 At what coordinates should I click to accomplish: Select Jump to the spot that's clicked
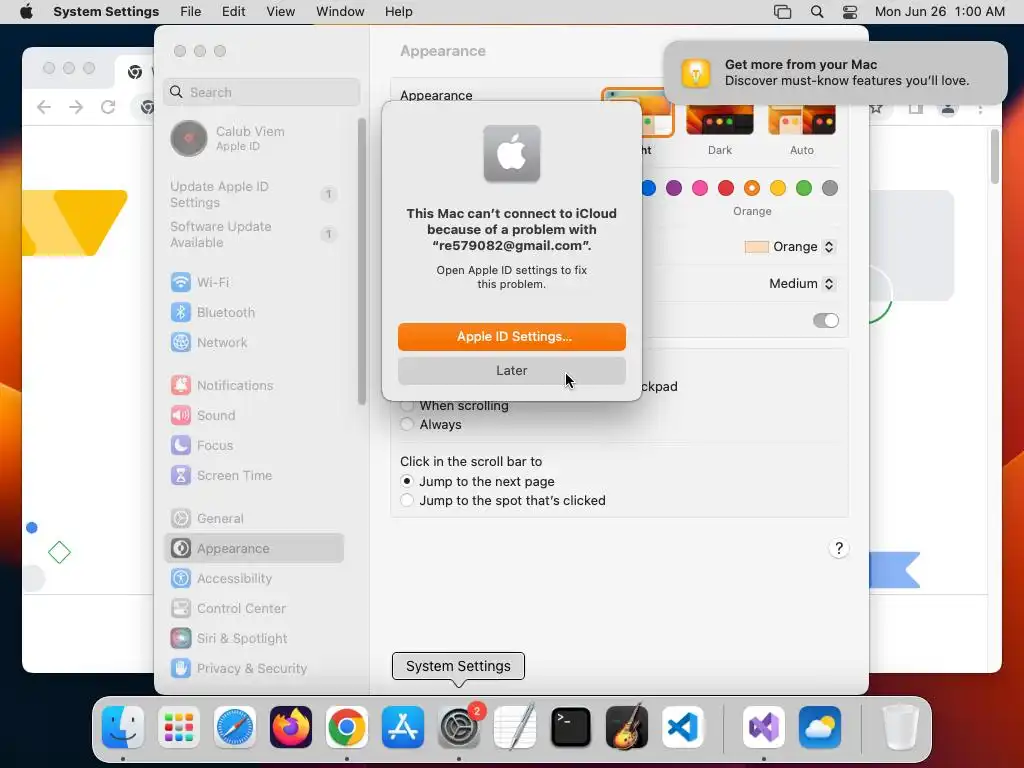pyautogui.click(x=407, y=500)
